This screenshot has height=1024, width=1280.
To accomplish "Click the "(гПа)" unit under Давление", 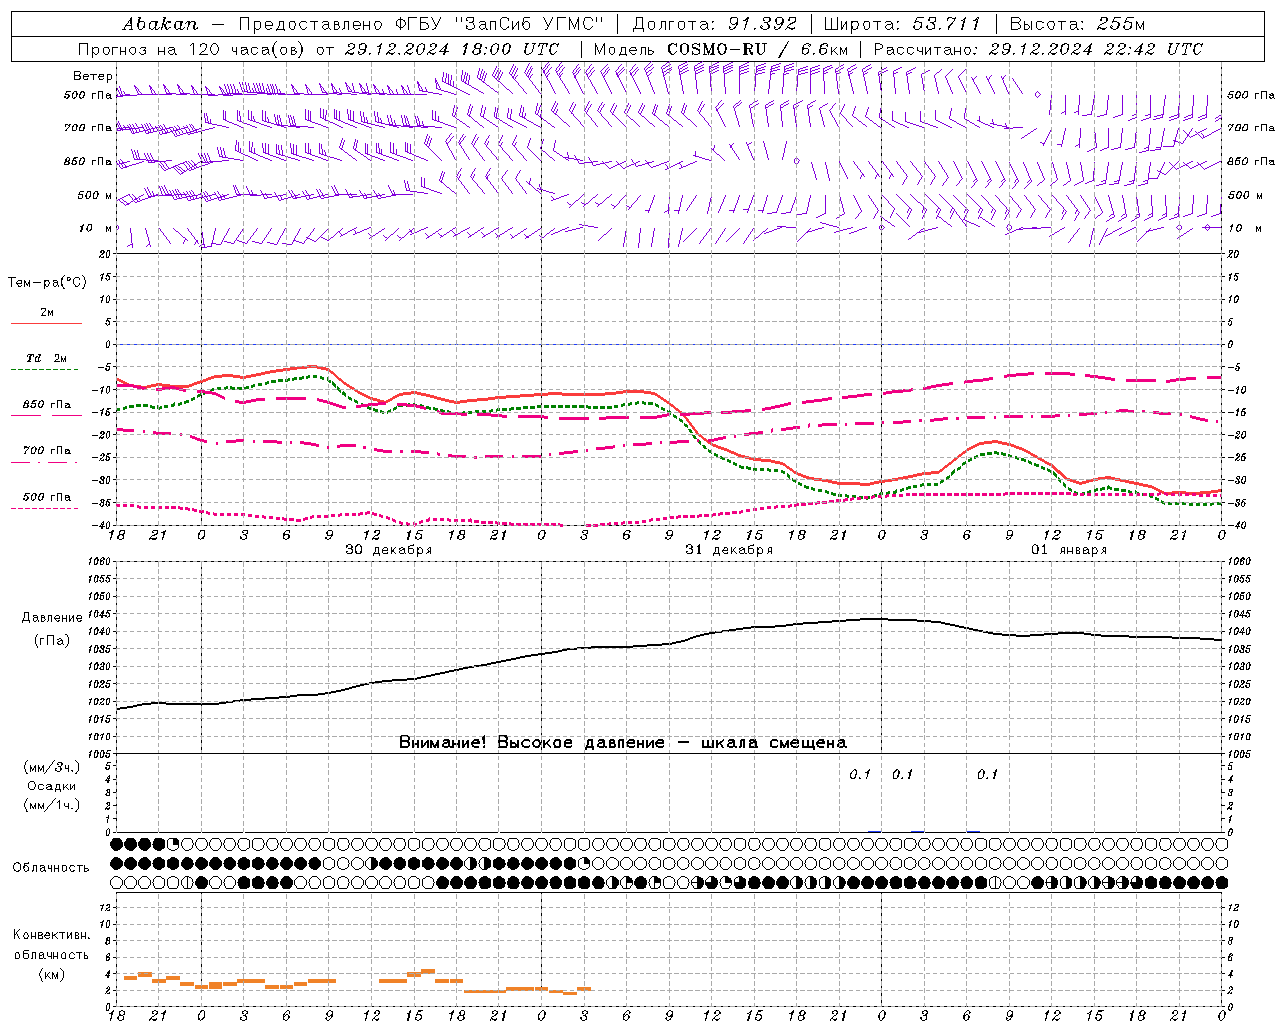I will pyautogui.click(x=52, y=641).
